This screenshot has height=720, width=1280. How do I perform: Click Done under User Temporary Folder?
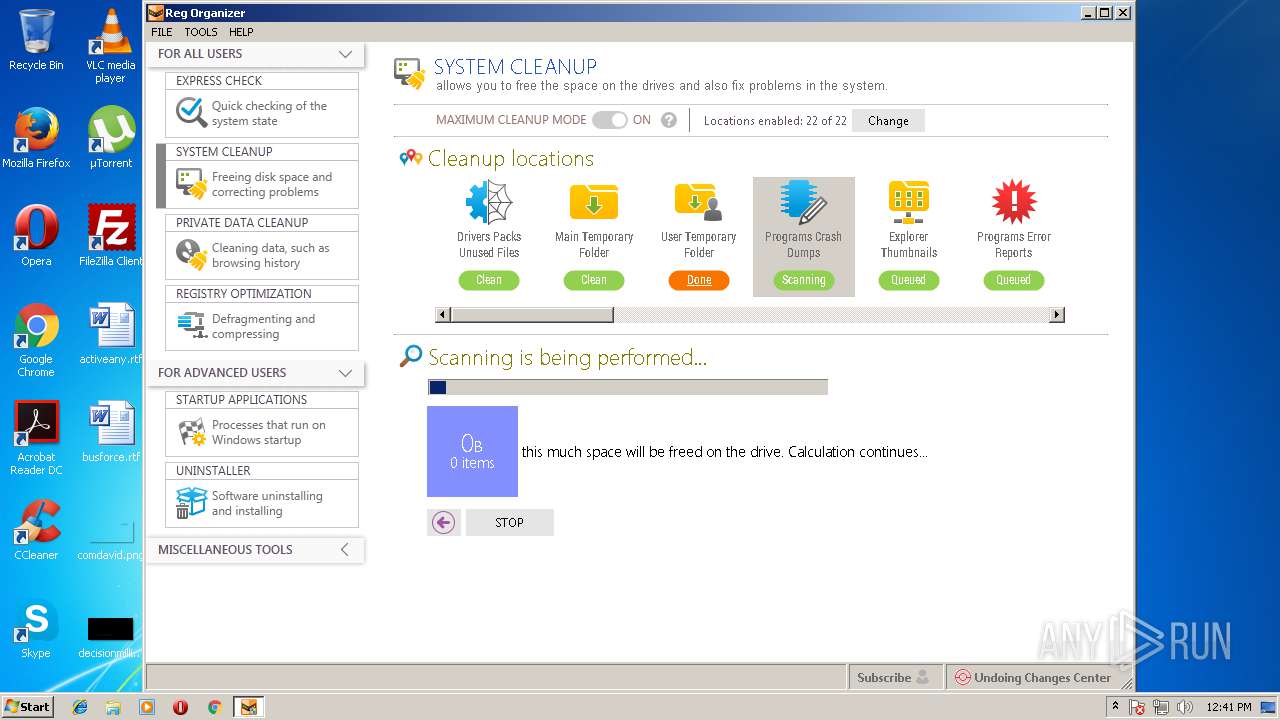699,280
